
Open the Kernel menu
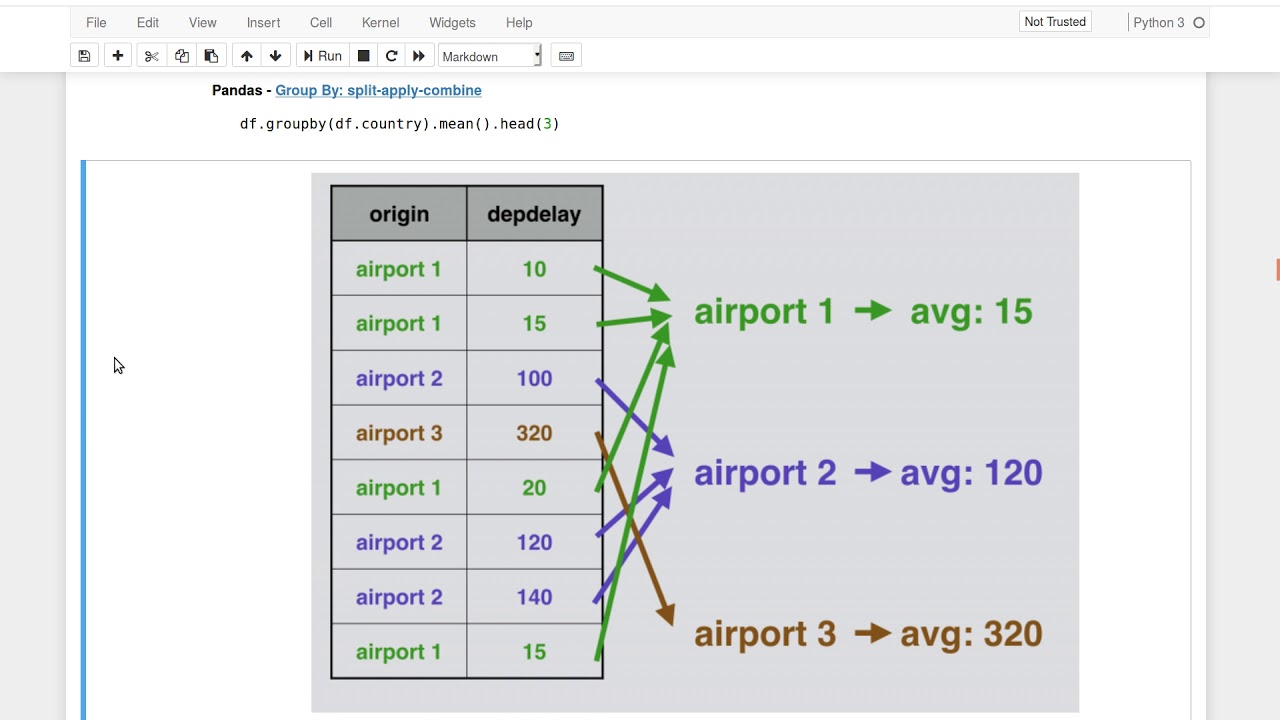tap(380, 22)
